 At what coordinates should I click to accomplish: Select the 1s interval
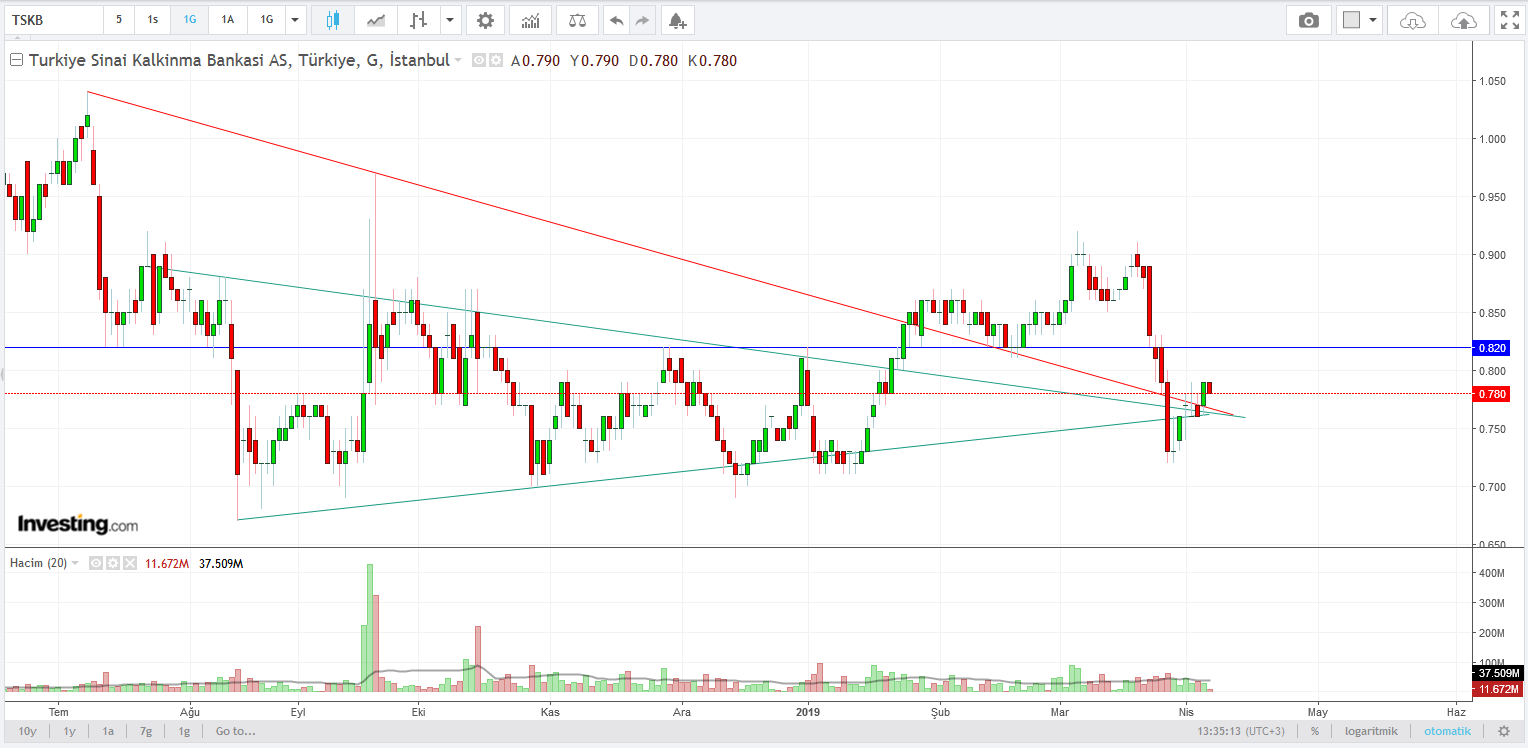pyautogui.click(x=152, y=20)
